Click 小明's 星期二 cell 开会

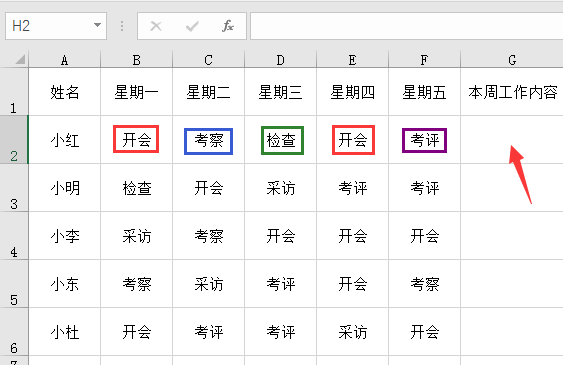(x=209, y=188)
